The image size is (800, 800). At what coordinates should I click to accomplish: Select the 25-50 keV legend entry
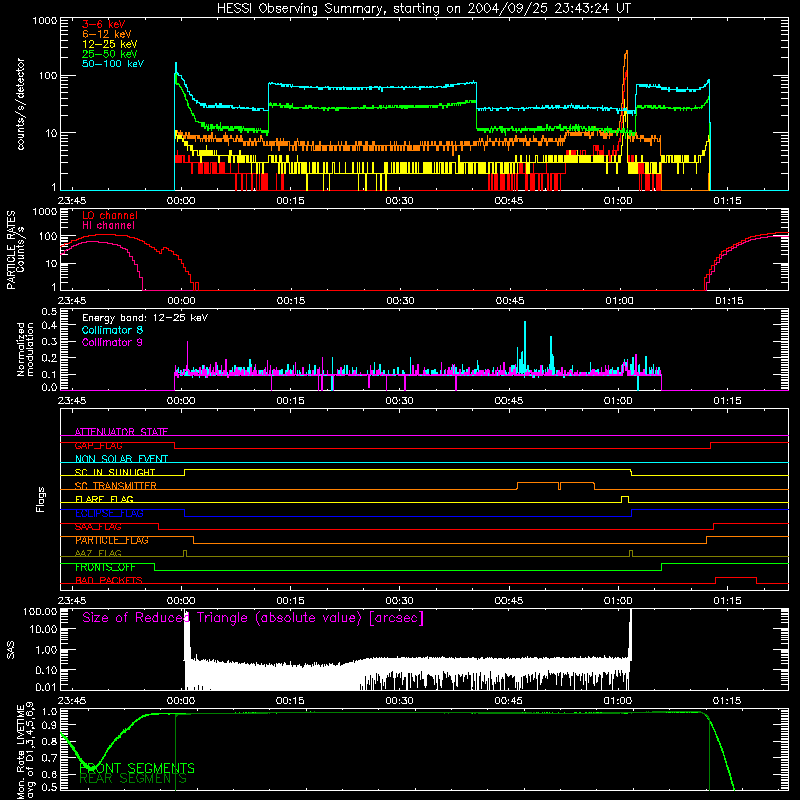click(110, 54)
